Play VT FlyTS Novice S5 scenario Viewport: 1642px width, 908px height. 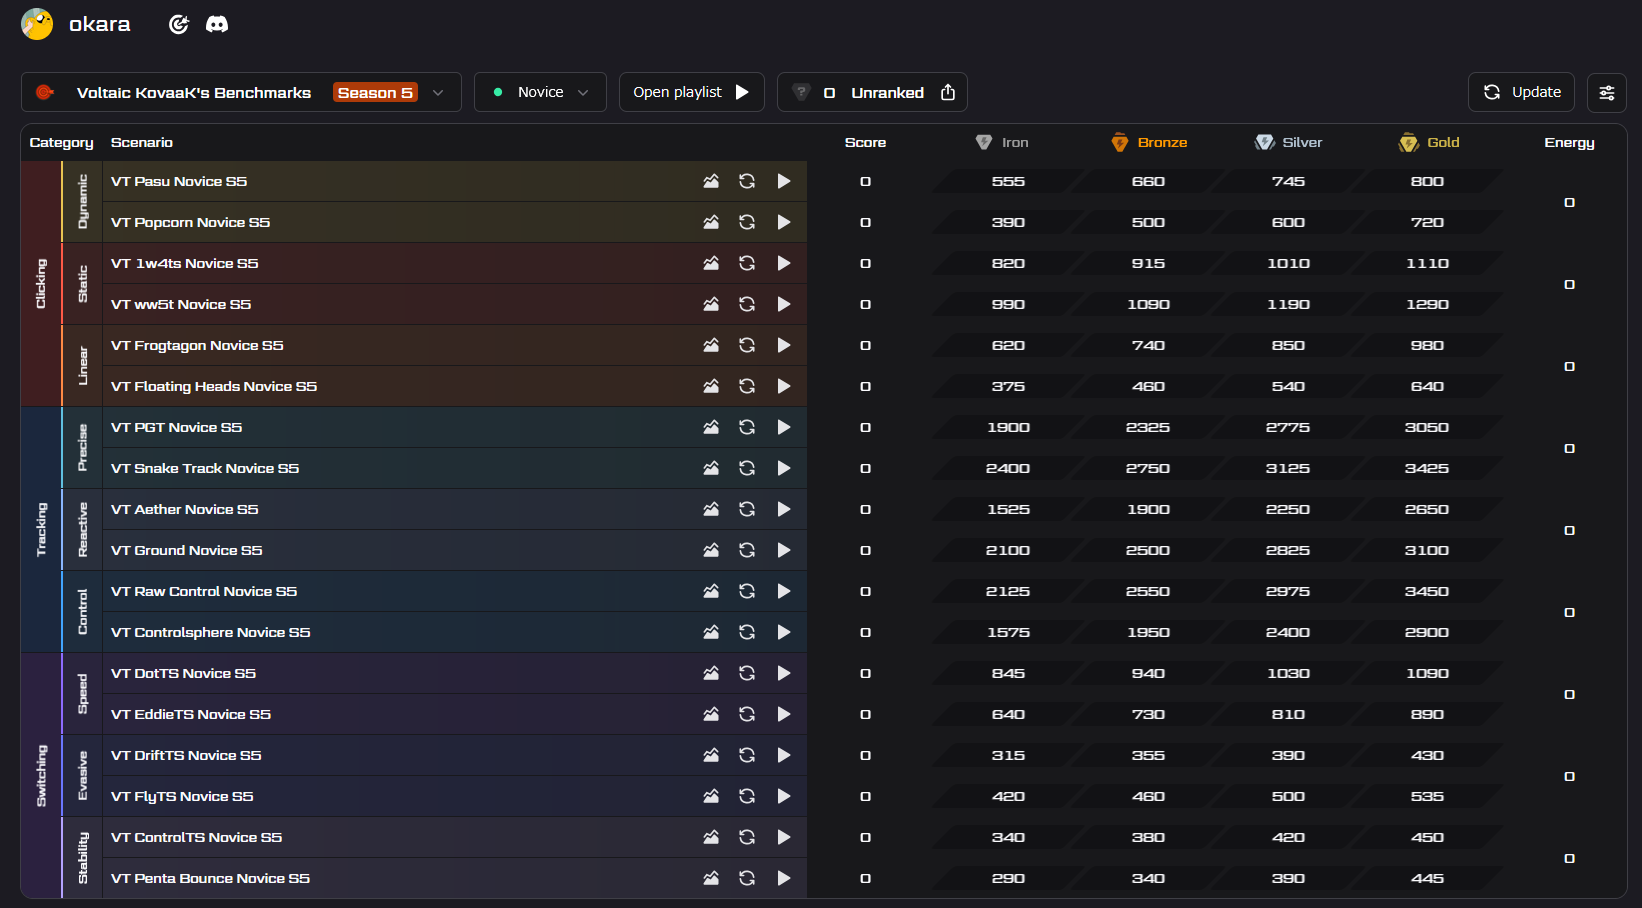point(784,796)
